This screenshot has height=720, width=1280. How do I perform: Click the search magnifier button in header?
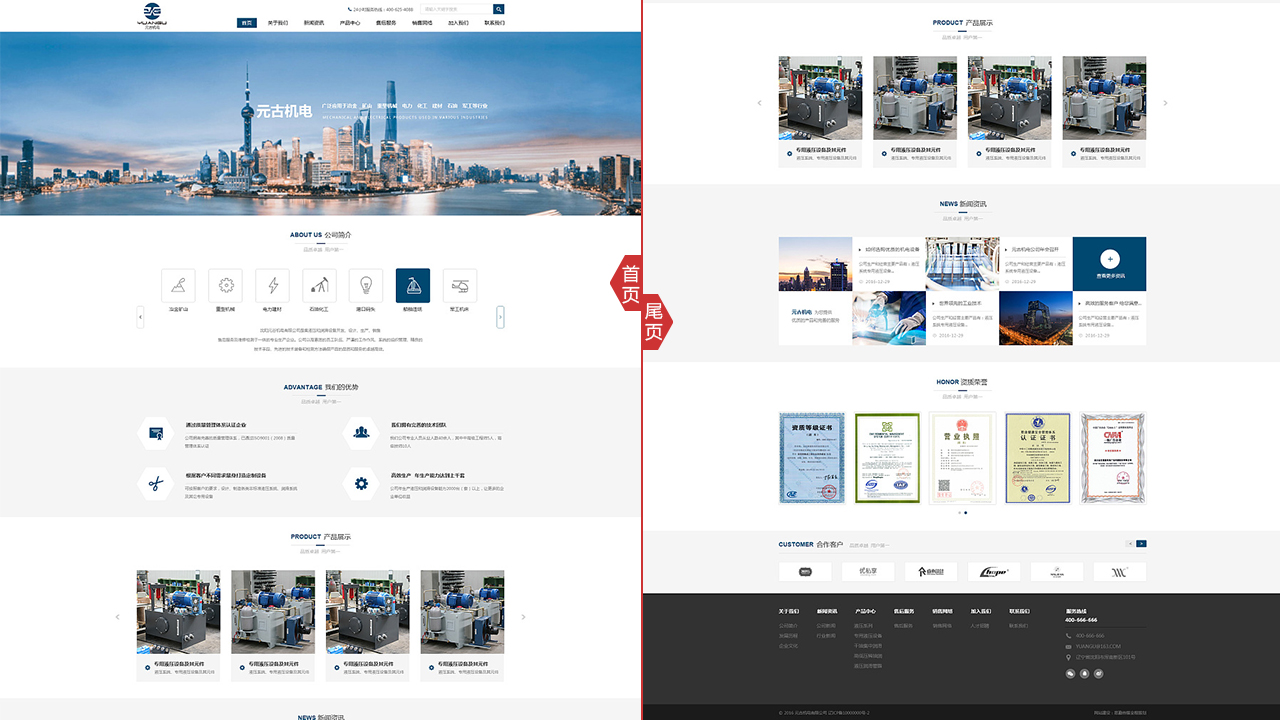click(499, 9)
